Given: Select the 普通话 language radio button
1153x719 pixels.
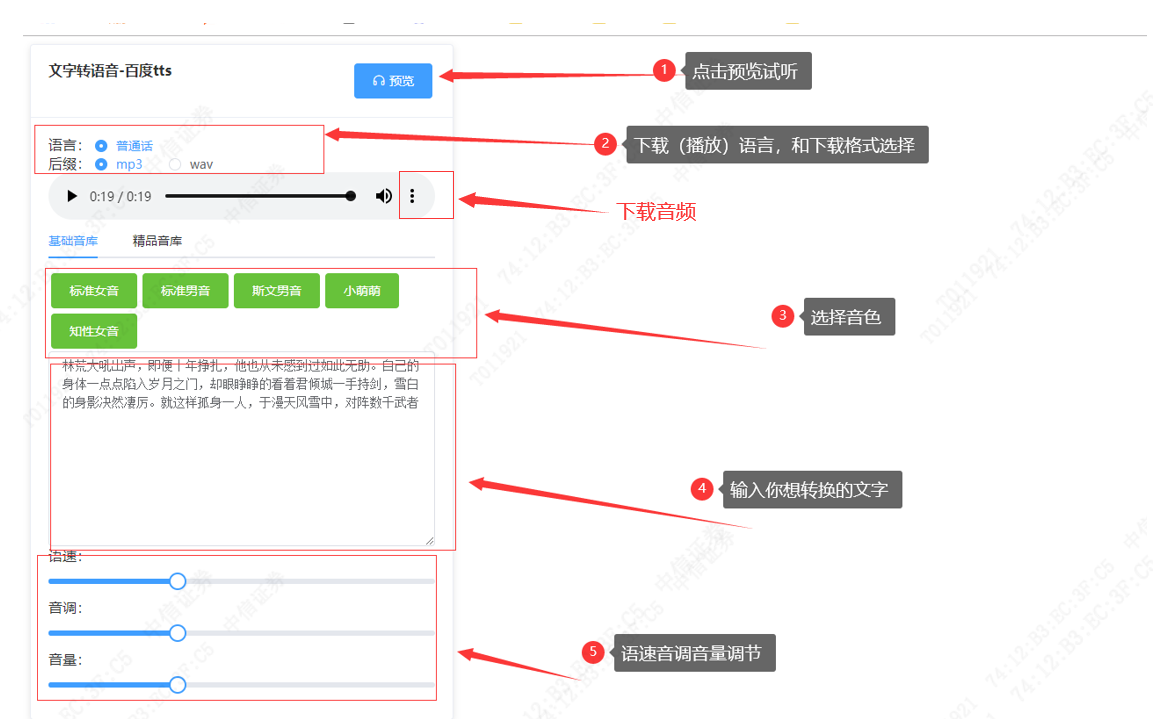Looking at the screenshot, I should pos(101,146).
